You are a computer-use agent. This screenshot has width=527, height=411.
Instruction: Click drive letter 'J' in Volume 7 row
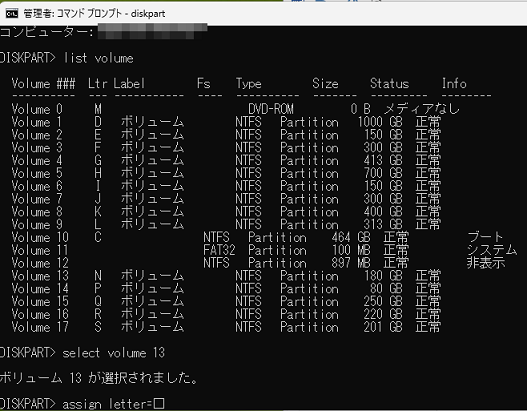tap(98, 199)
